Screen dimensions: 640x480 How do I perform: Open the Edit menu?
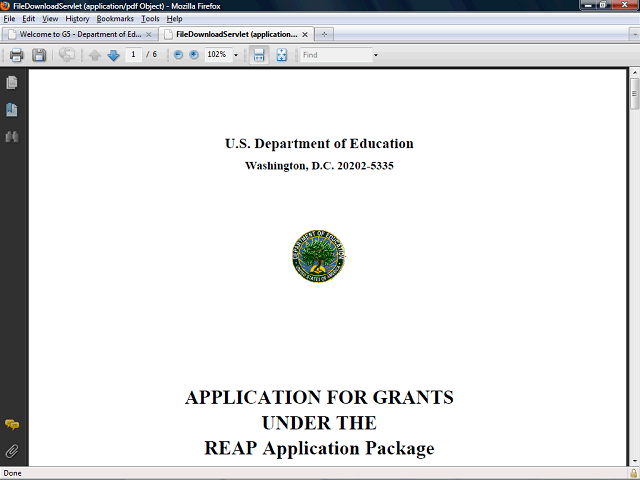coord(28,19)
